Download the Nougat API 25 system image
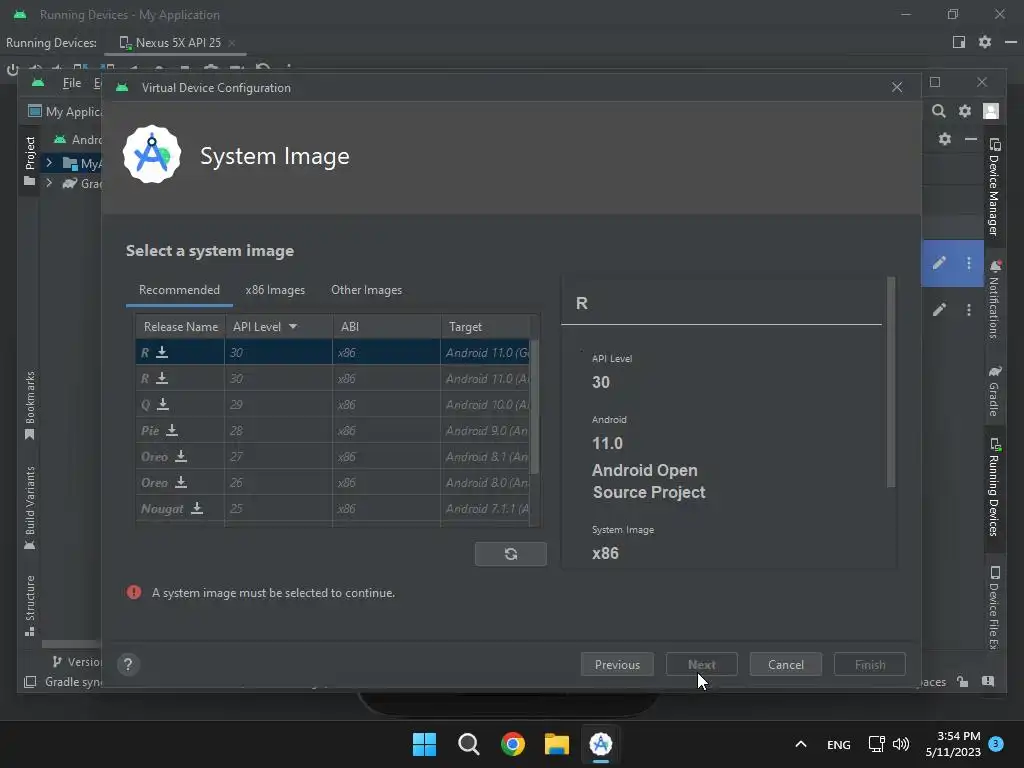1024x768 pixels. [x=197, y=508]
